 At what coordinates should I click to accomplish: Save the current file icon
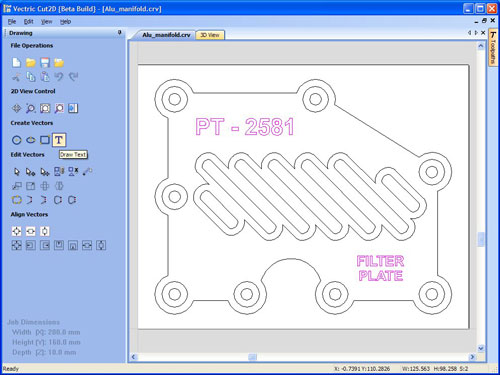(x=45, y=62)
